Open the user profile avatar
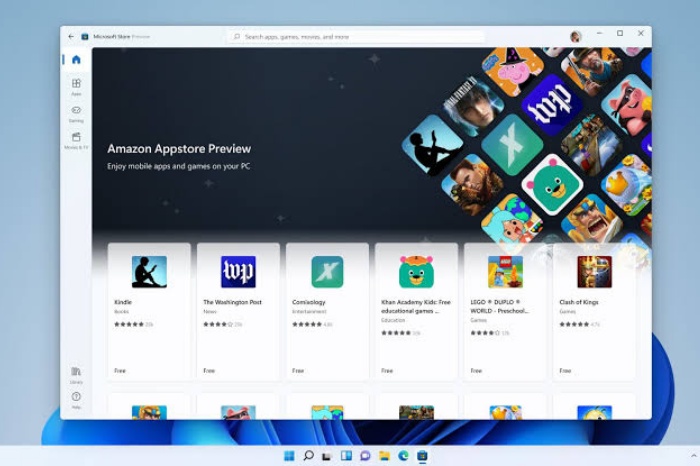This screenshot has height=466, width=700. (576, 37)
